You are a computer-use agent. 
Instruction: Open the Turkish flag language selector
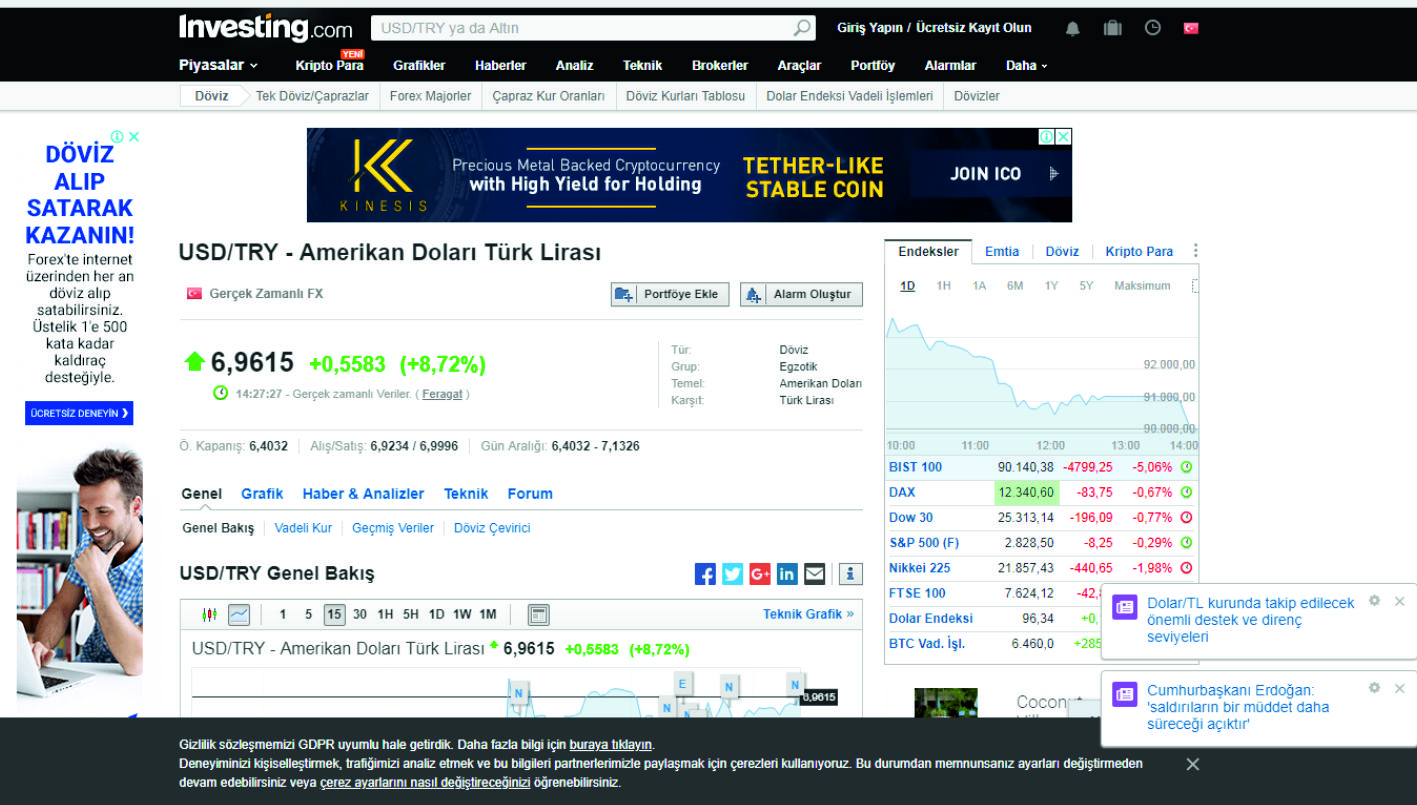point(1191,28)
